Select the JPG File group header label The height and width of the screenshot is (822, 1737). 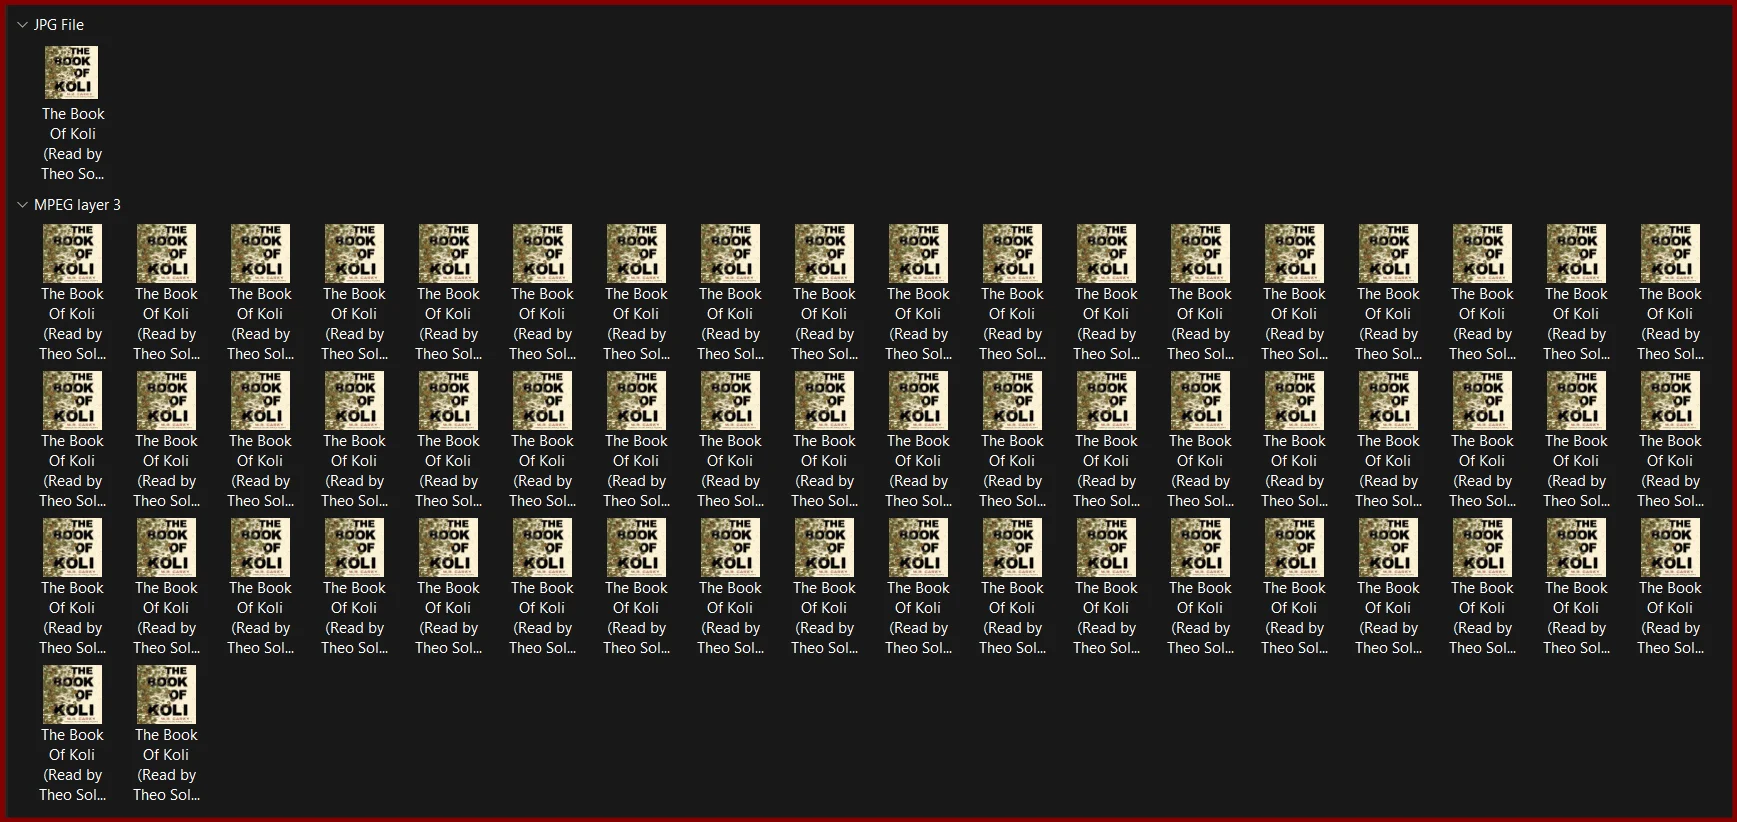[59, 25]
